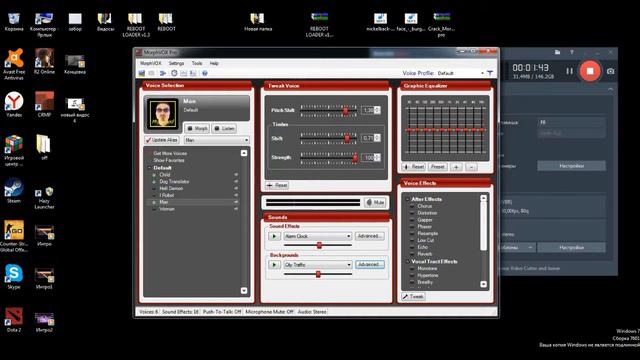Select the Crack_Mor... pro desktop icon
Image resolution: width=640 pixels, height=360 pixels.
click(x=441, y=24)
